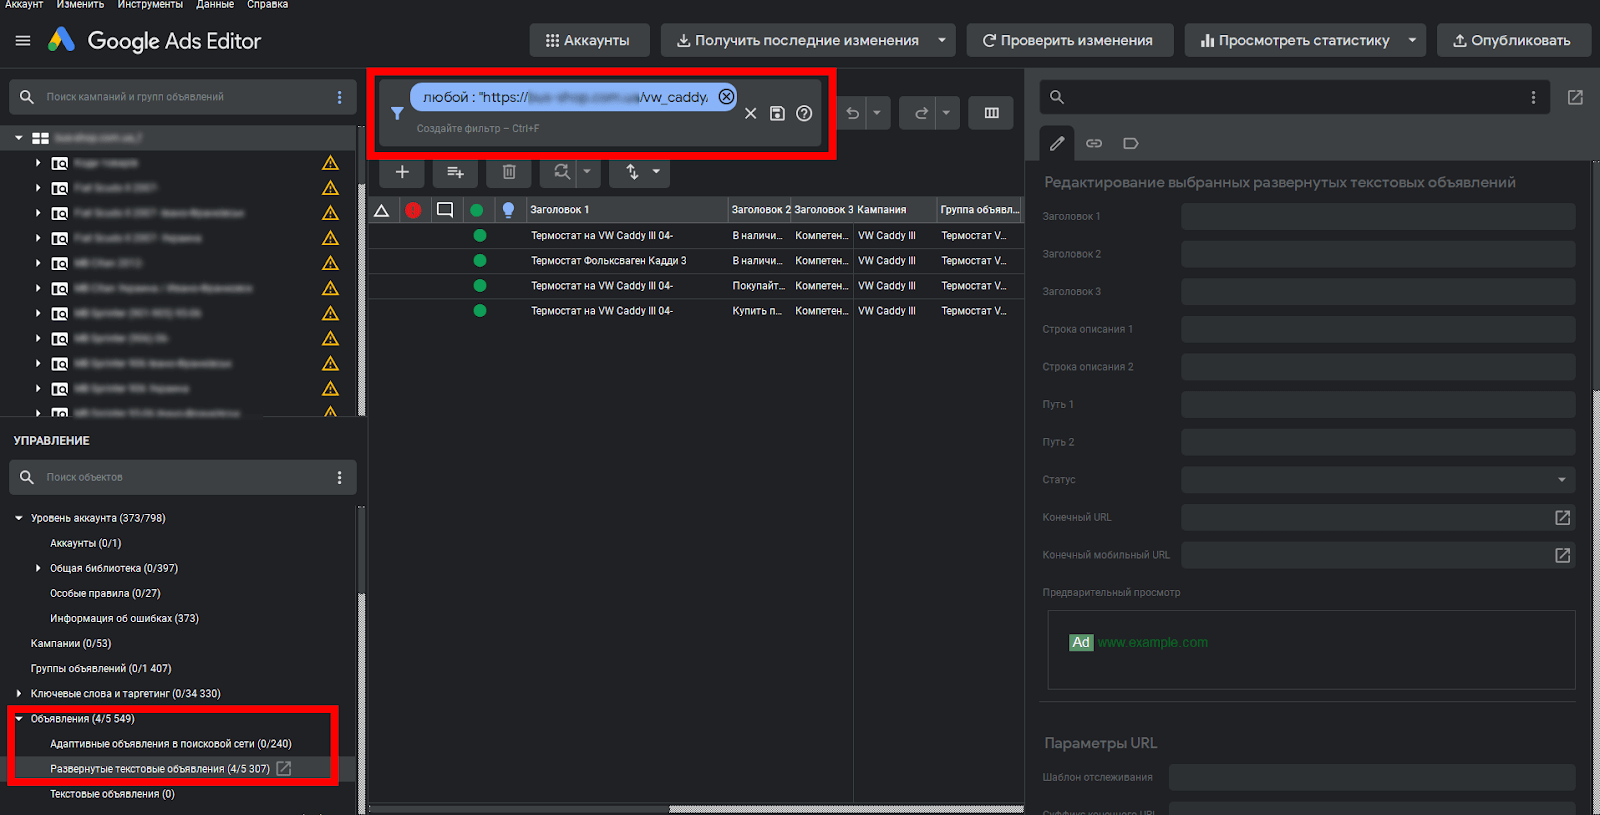Open the edit pencil tab
The image size is (1600, 815).
[1057, 144]
